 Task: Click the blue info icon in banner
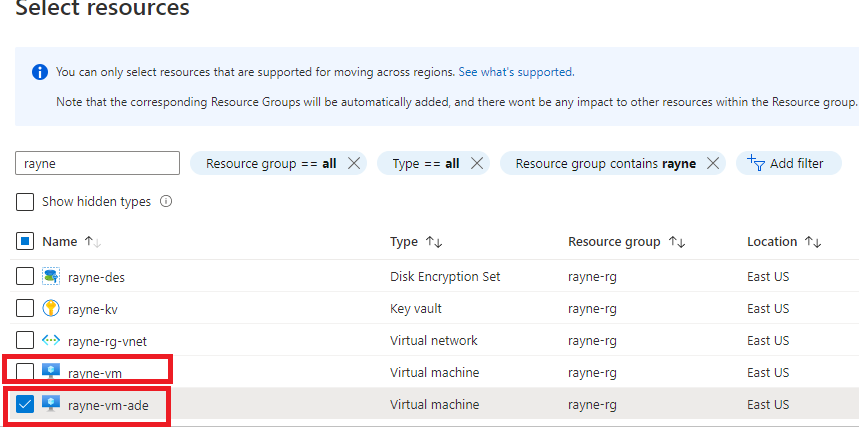(40, 72)
